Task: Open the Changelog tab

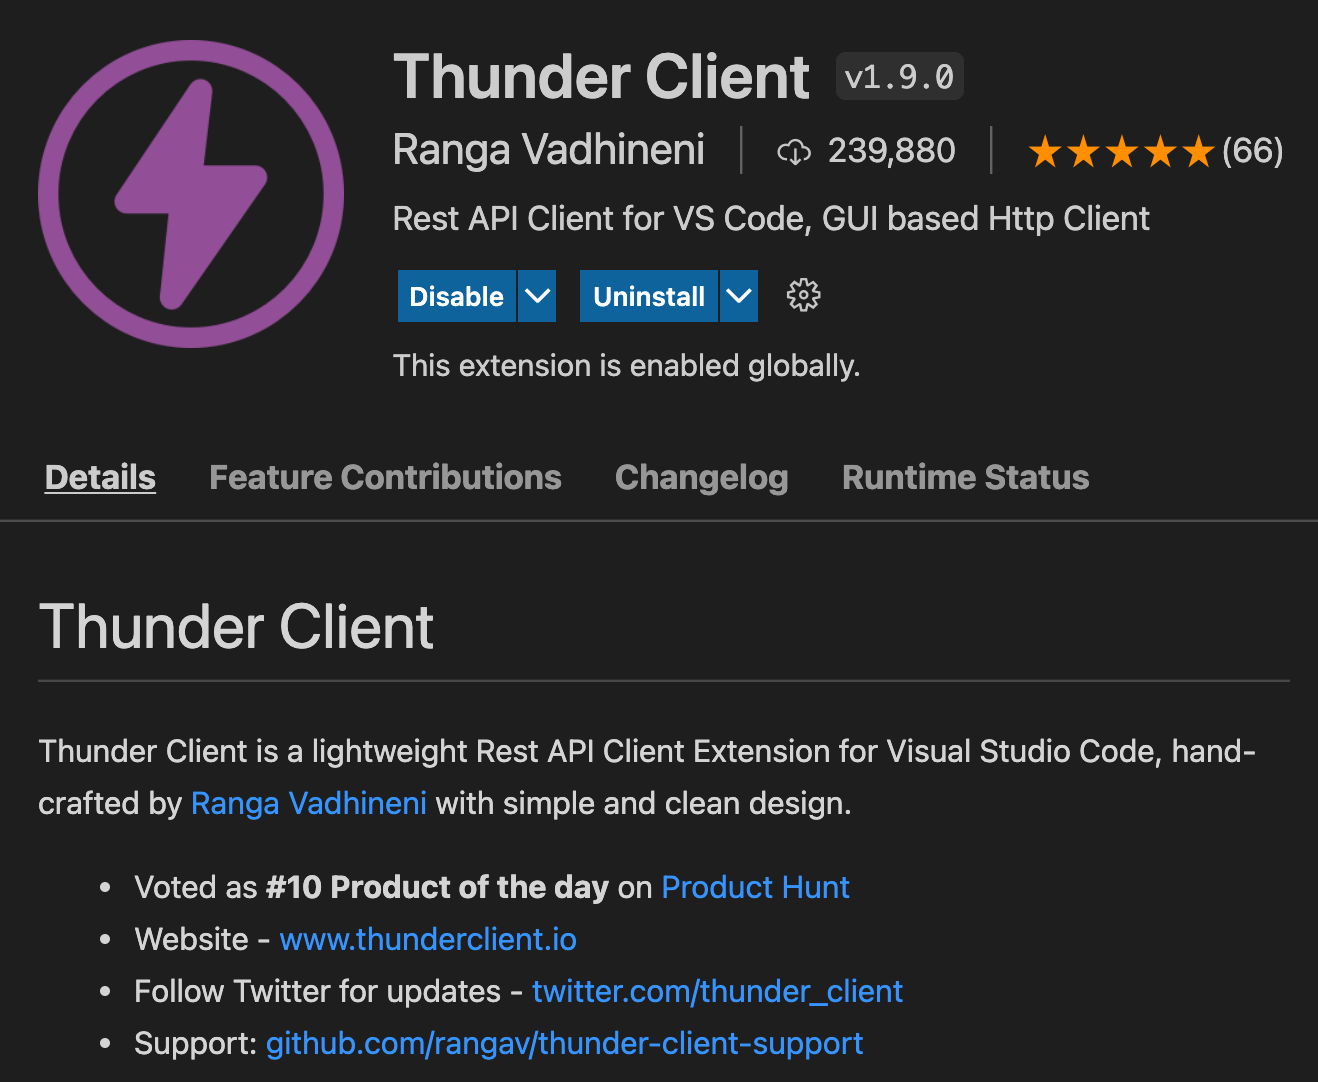Action: [x=701, y=478]
